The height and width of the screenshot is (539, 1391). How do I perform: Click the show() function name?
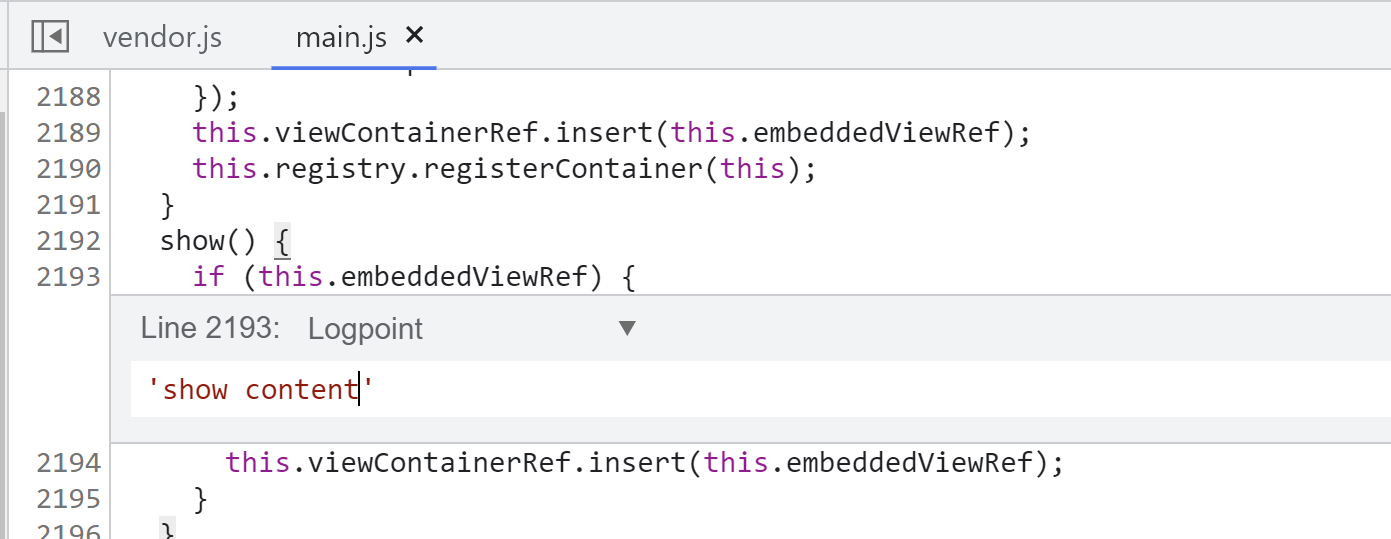coord(192,241)
